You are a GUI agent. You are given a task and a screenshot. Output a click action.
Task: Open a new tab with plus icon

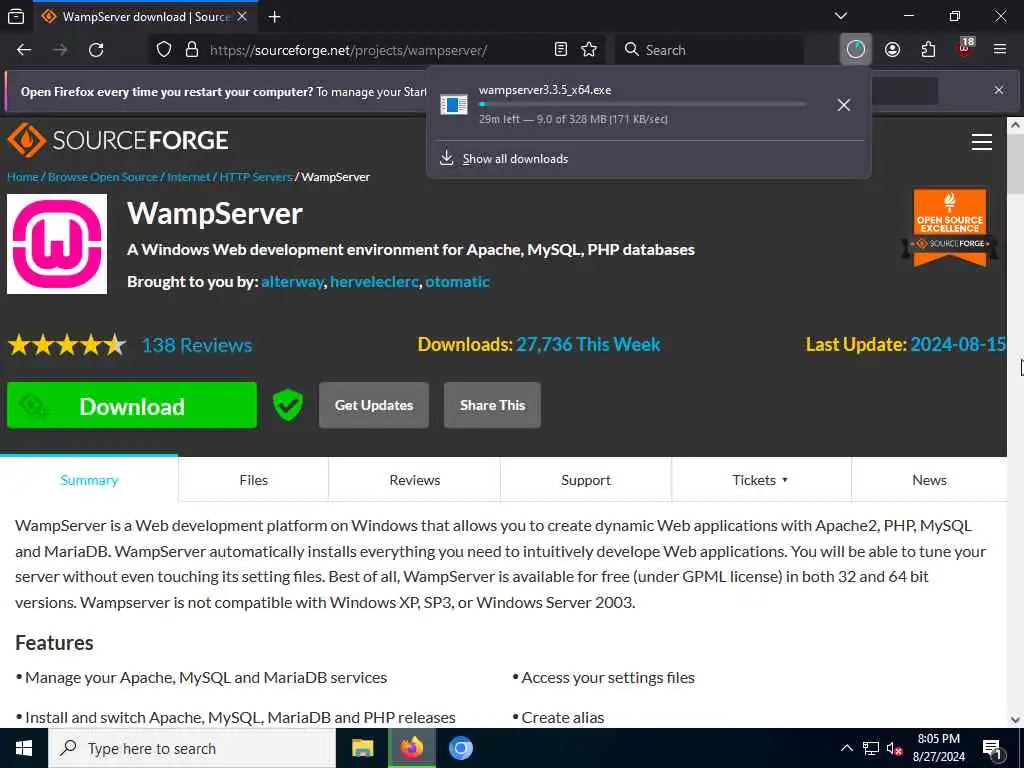pyautogui.click(x=274, y=17)
